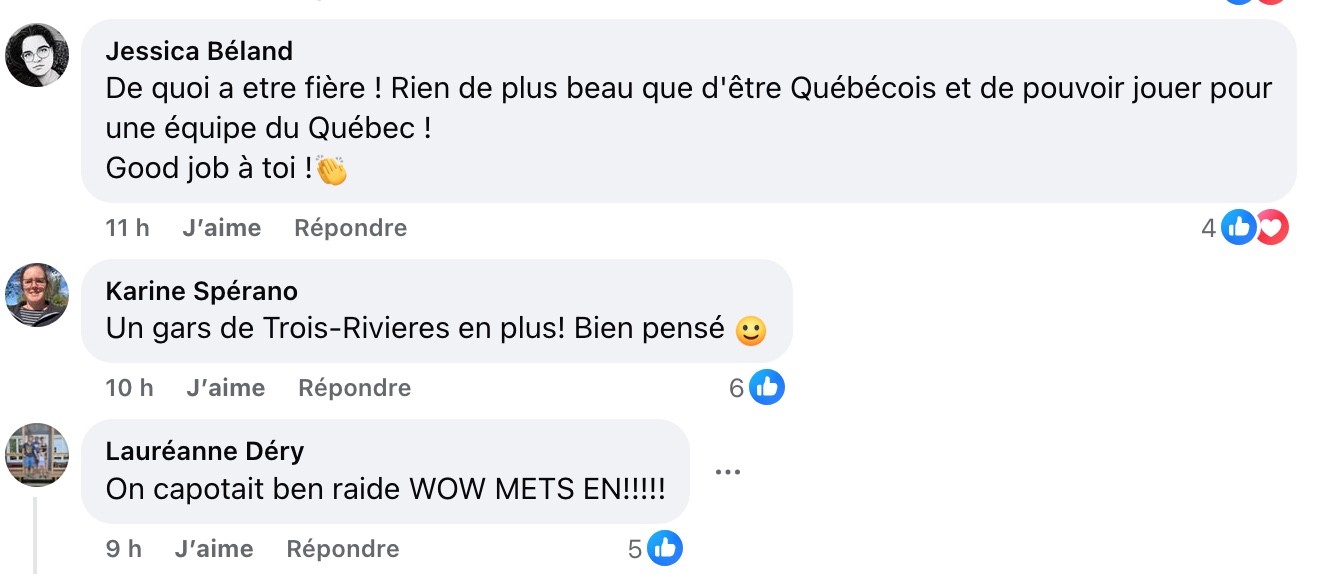Click the 10 h timestamp on Karine's comment
The width and height of the screenshot is (1336, 574).
(x=129, y=388)
